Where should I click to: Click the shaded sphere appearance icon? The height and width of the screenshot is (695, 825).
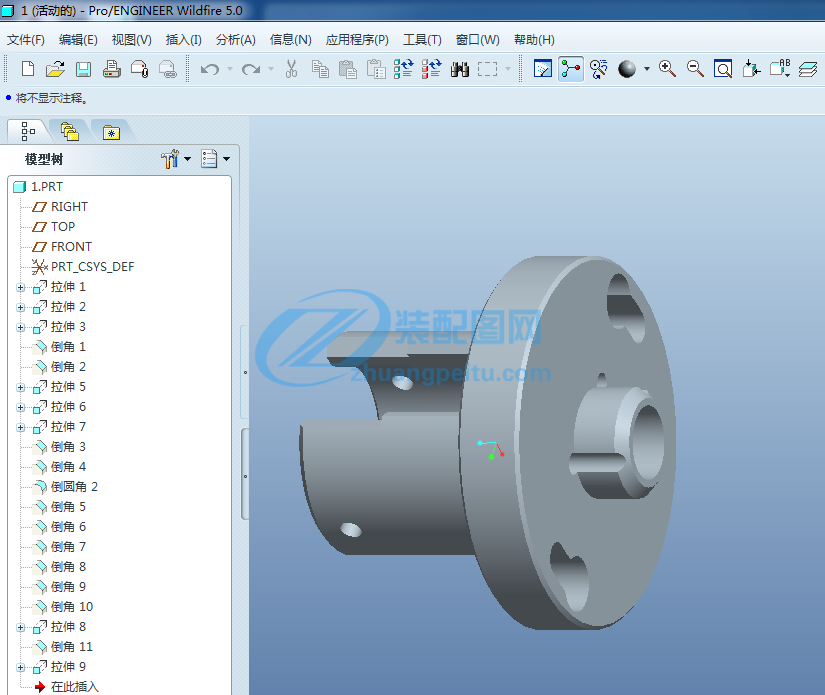[x=627, y=69]
